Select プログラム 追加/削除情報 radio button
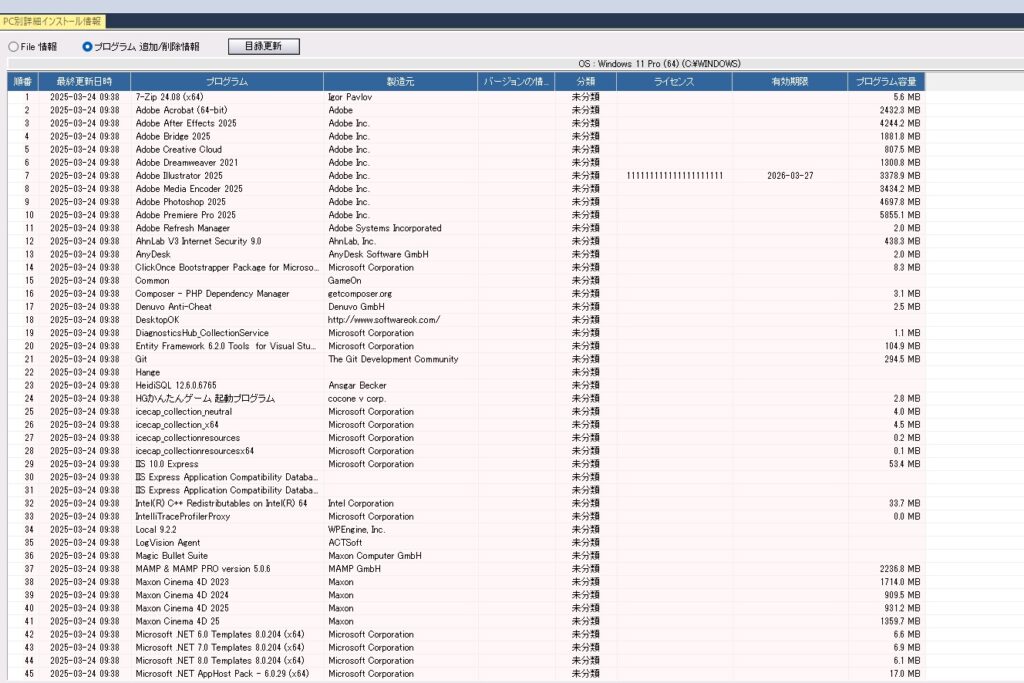The height and width of the screenshot is (683, 1024). pyautogui.click(x=87, y=47)
